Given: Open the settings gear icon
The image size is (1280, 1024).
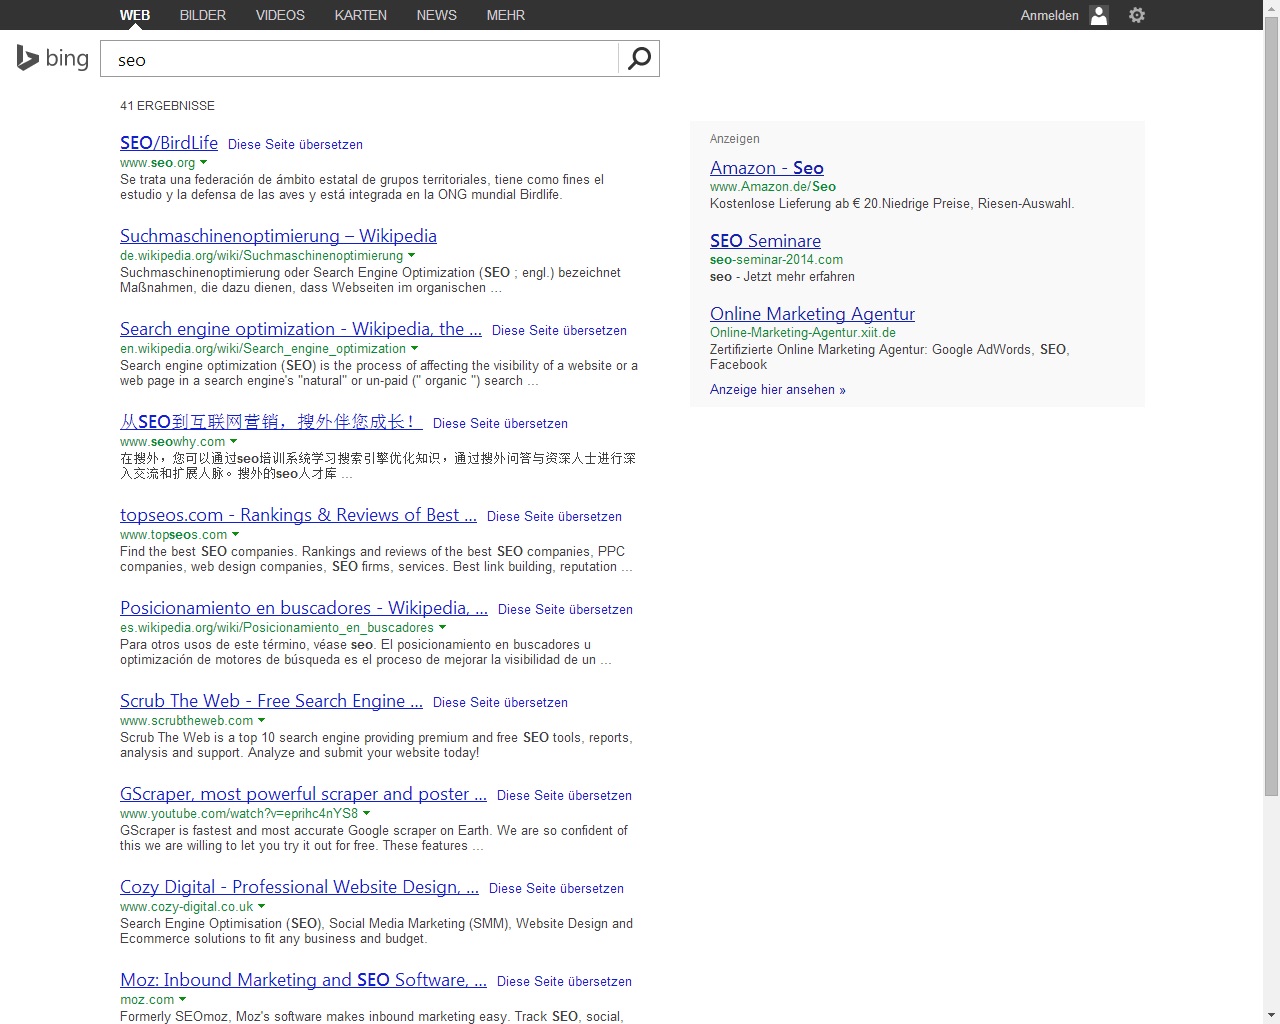Looking at the screenshot, I should point(1137,15).
